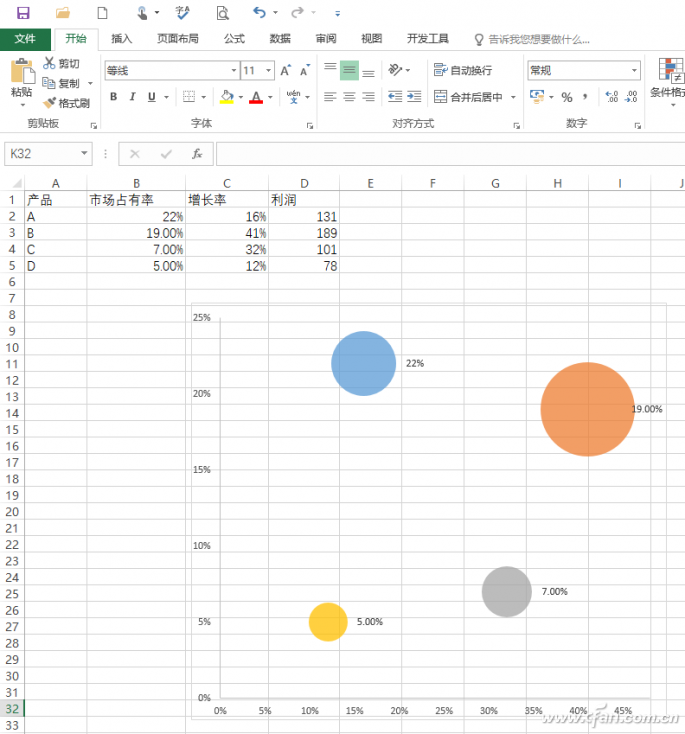This screenshot has height=734, width=685.
Task: Decrease decimal places
Action: 631,97
